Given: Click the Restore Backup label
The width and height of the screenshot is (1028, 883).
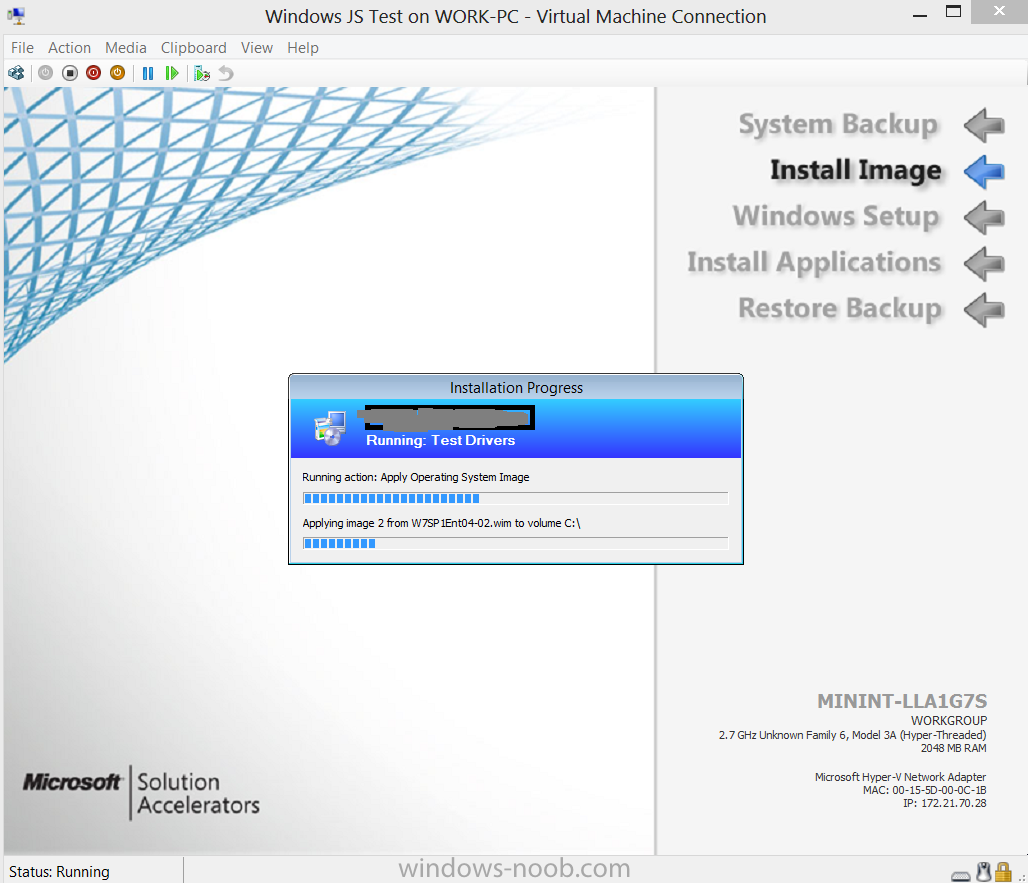Looking at the screenshot, I should pos(840,308).
